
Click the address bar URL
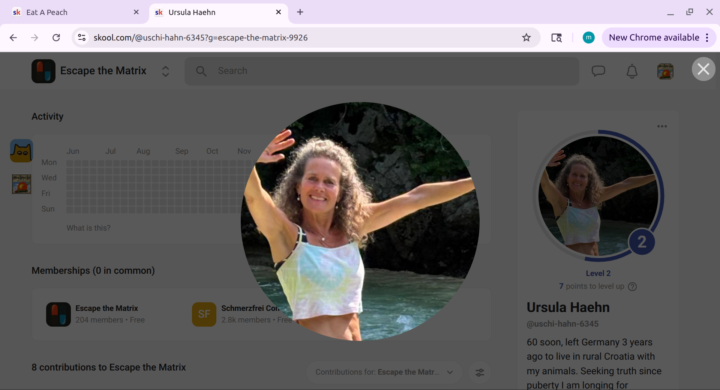tap(201, 38)
